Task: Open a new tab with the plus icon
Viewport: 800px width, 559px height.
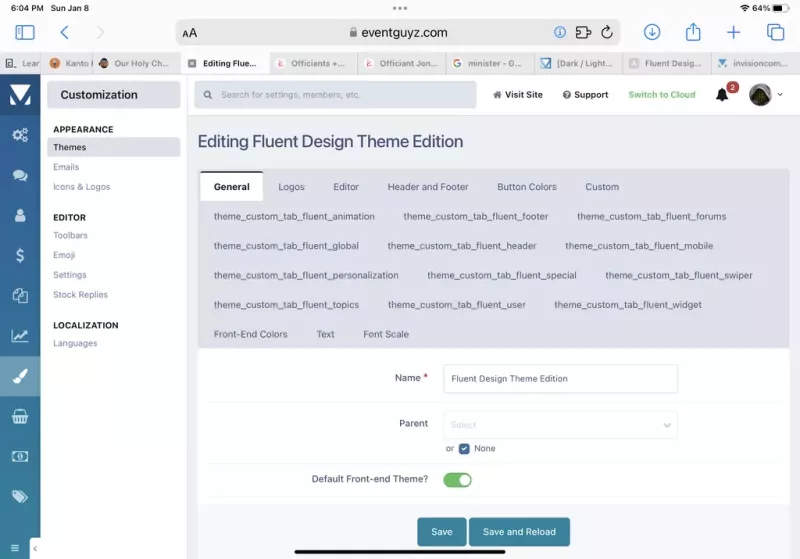Action: 733,33
